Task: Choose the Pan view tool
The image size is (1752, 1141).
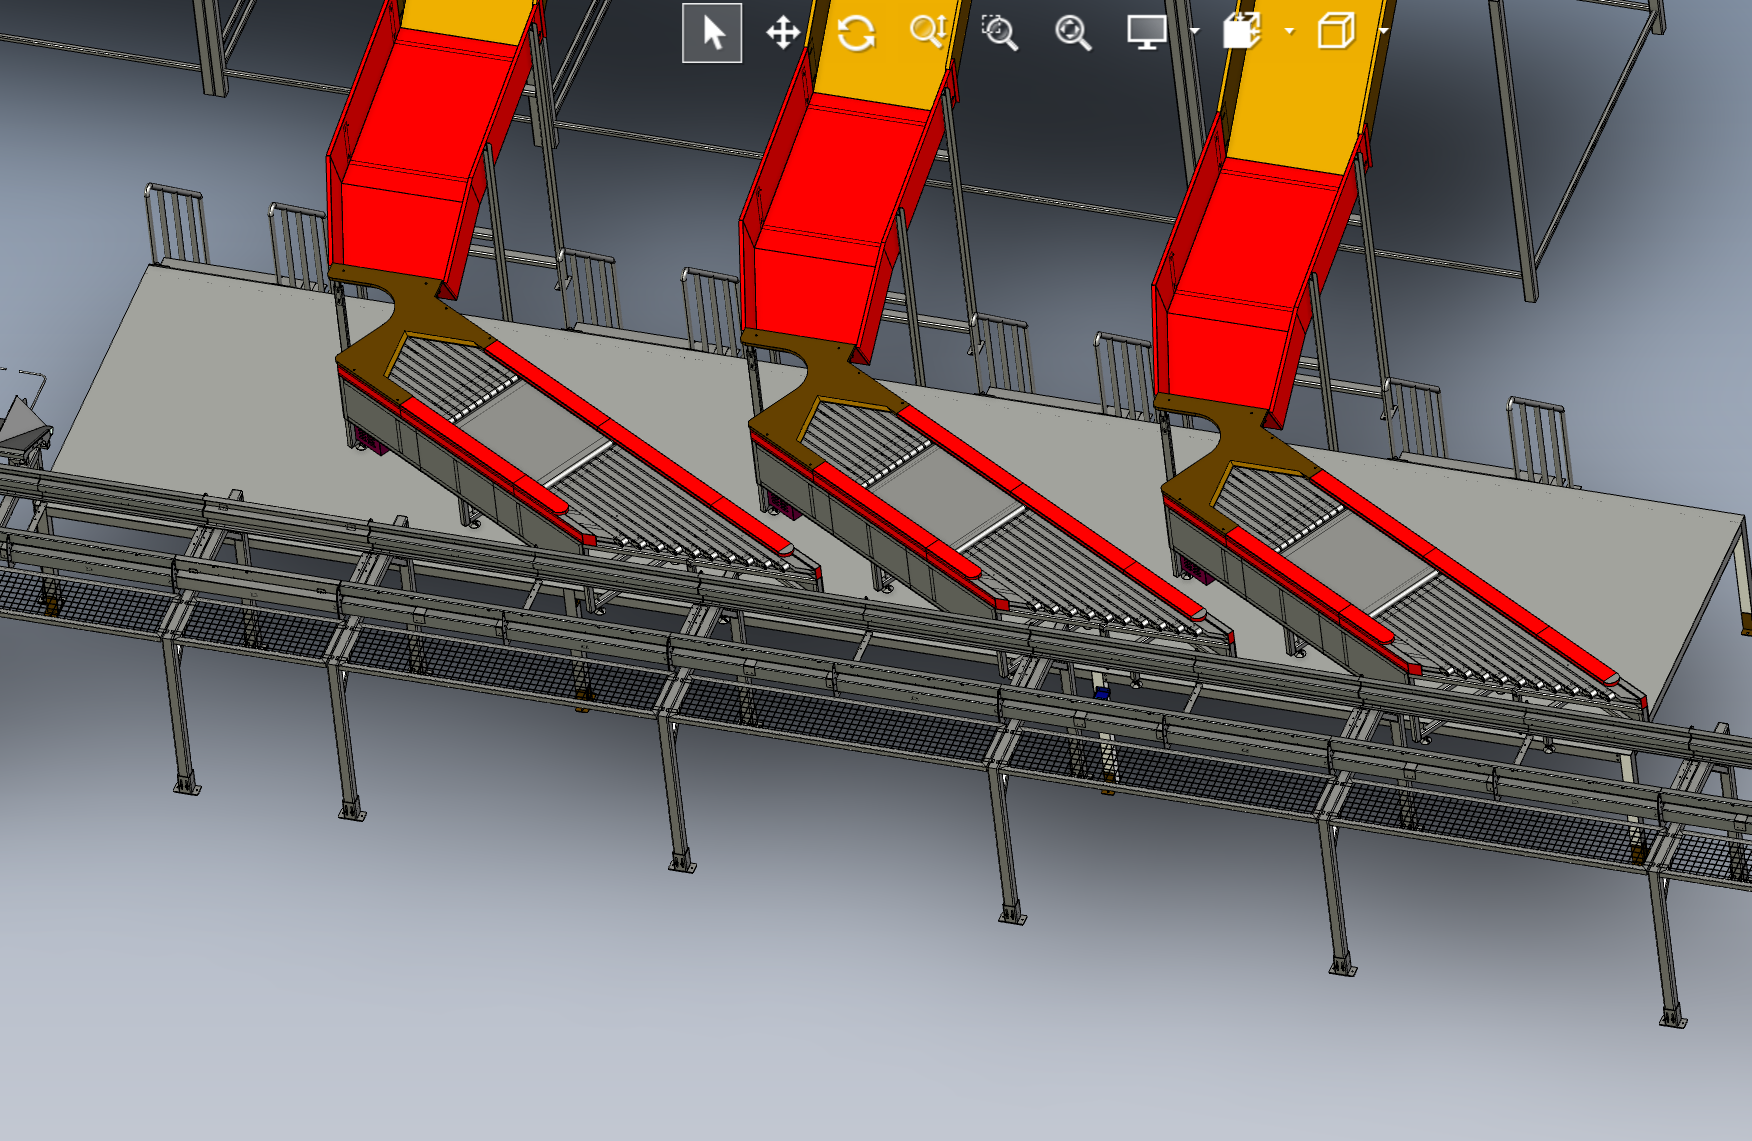Action: click(783, 33)
